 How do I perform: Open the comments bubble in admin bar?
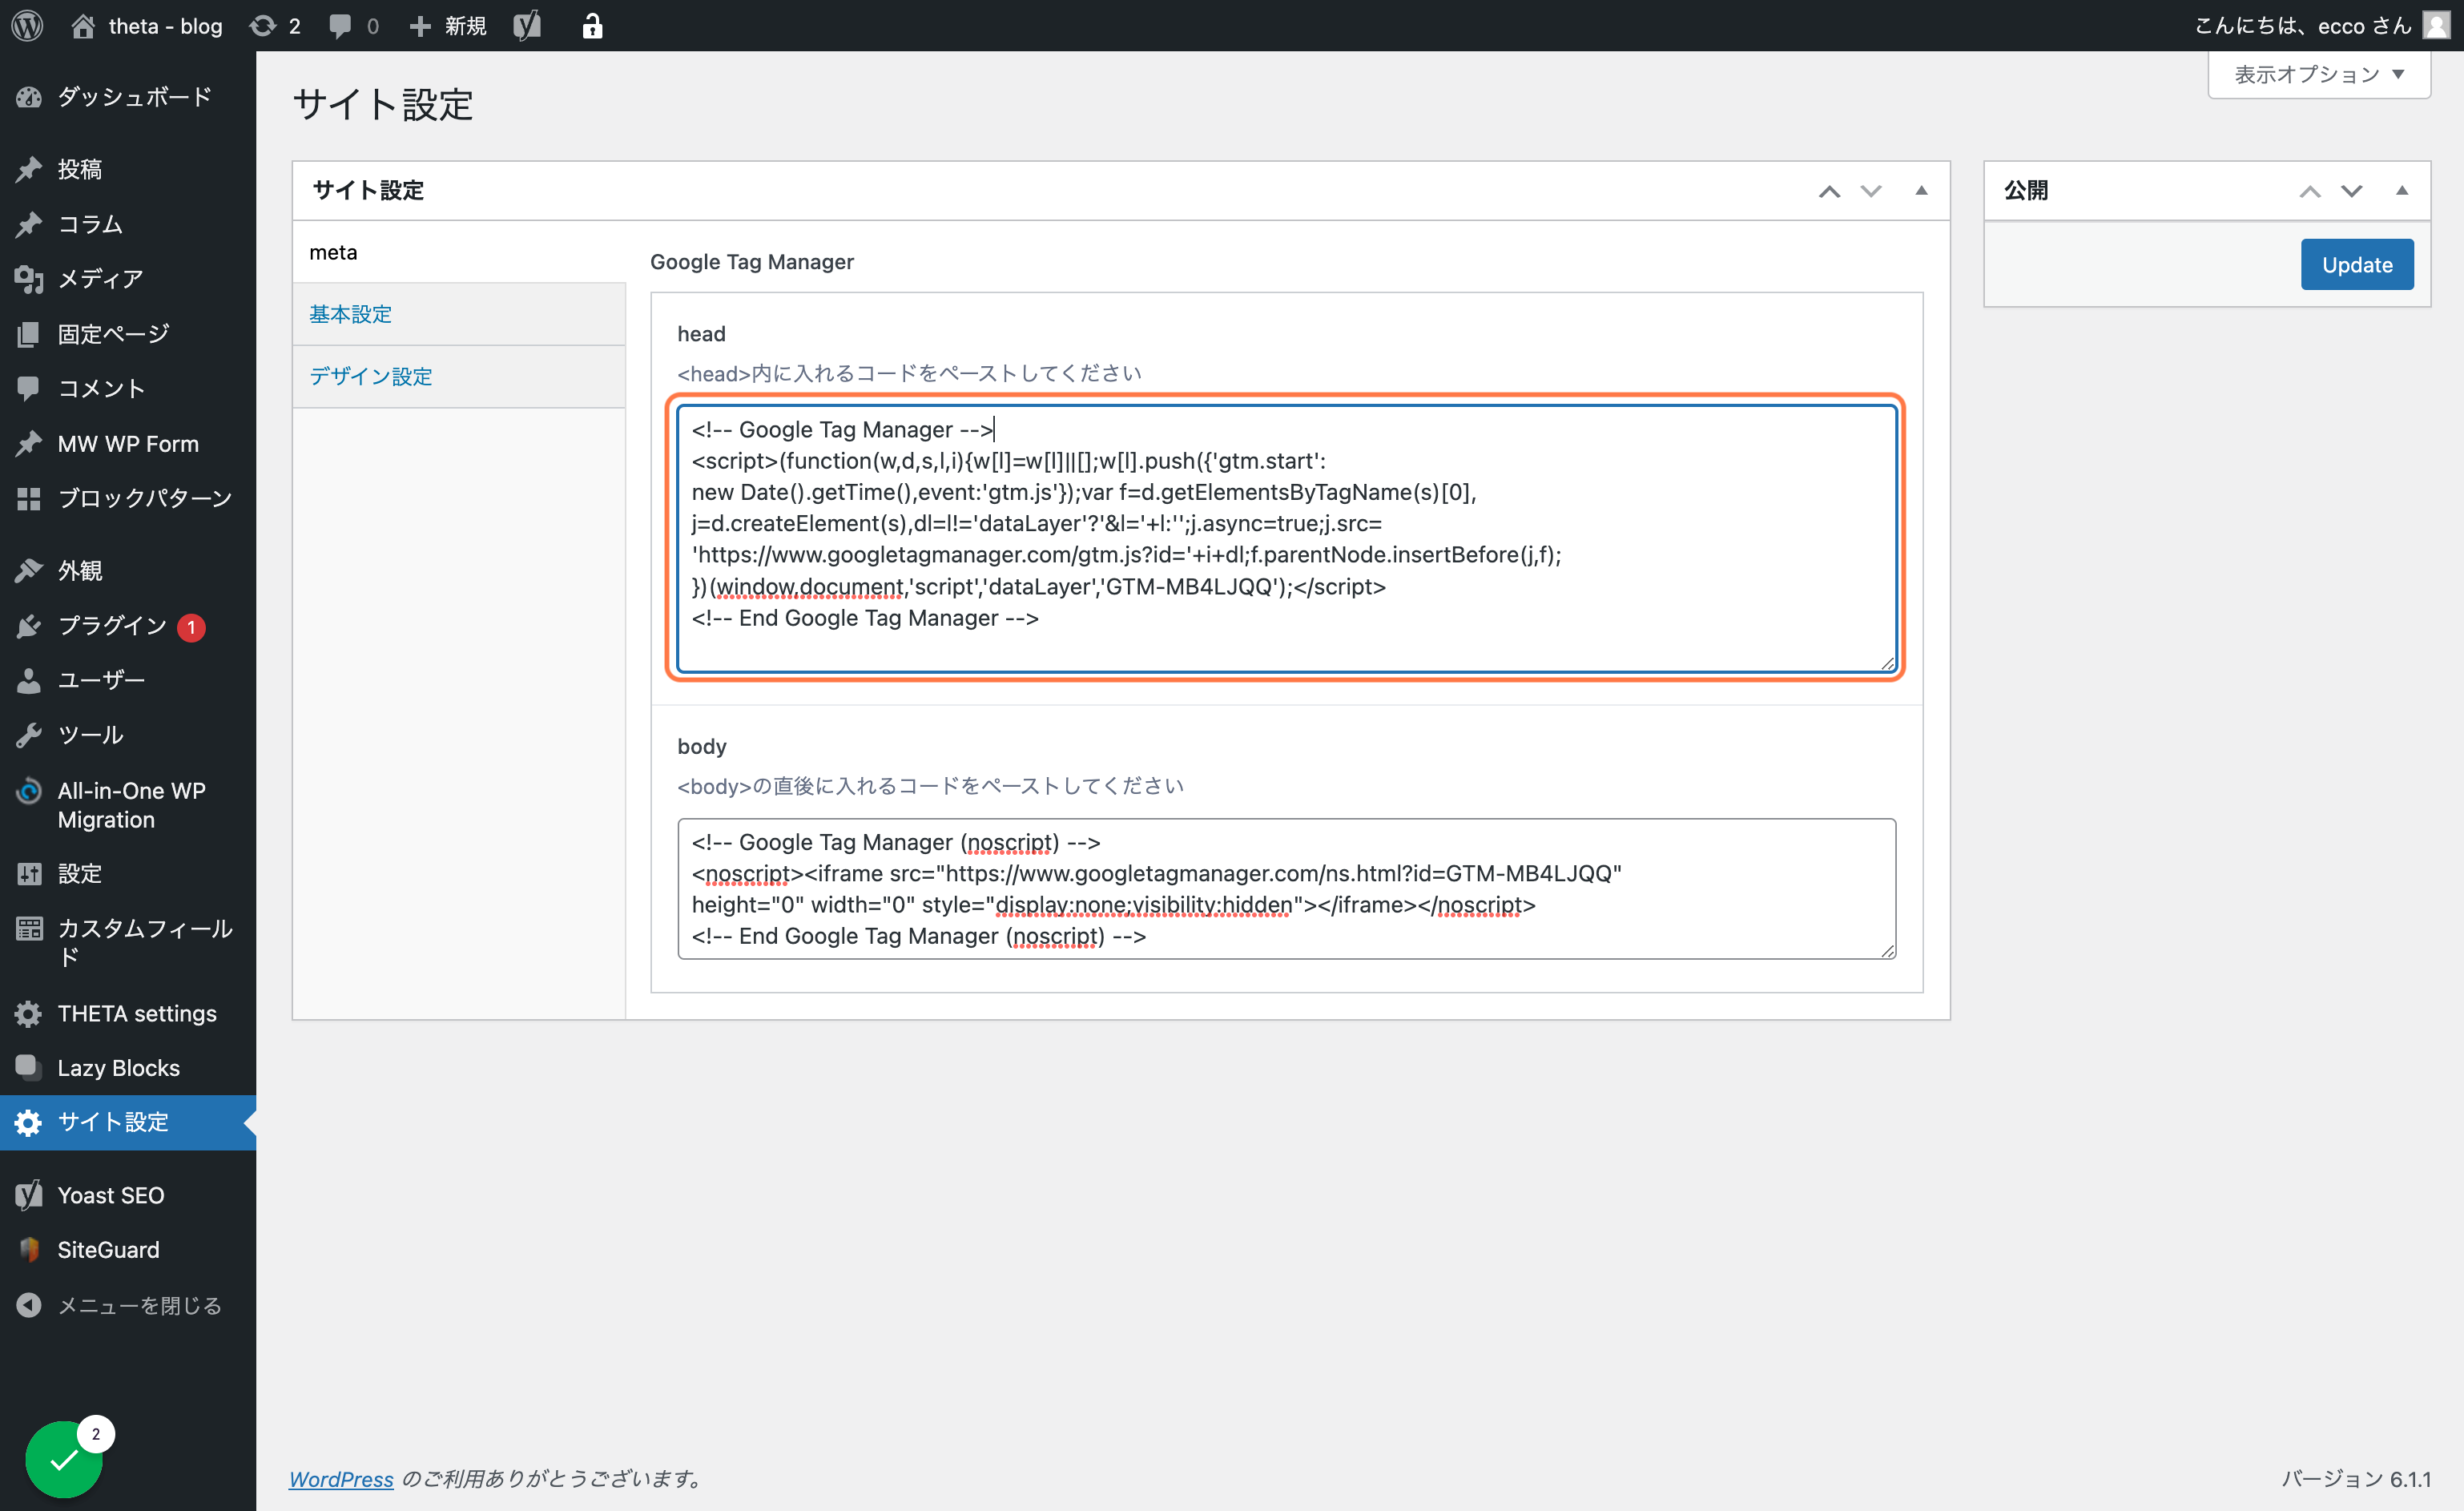click(x=354, y=25)
